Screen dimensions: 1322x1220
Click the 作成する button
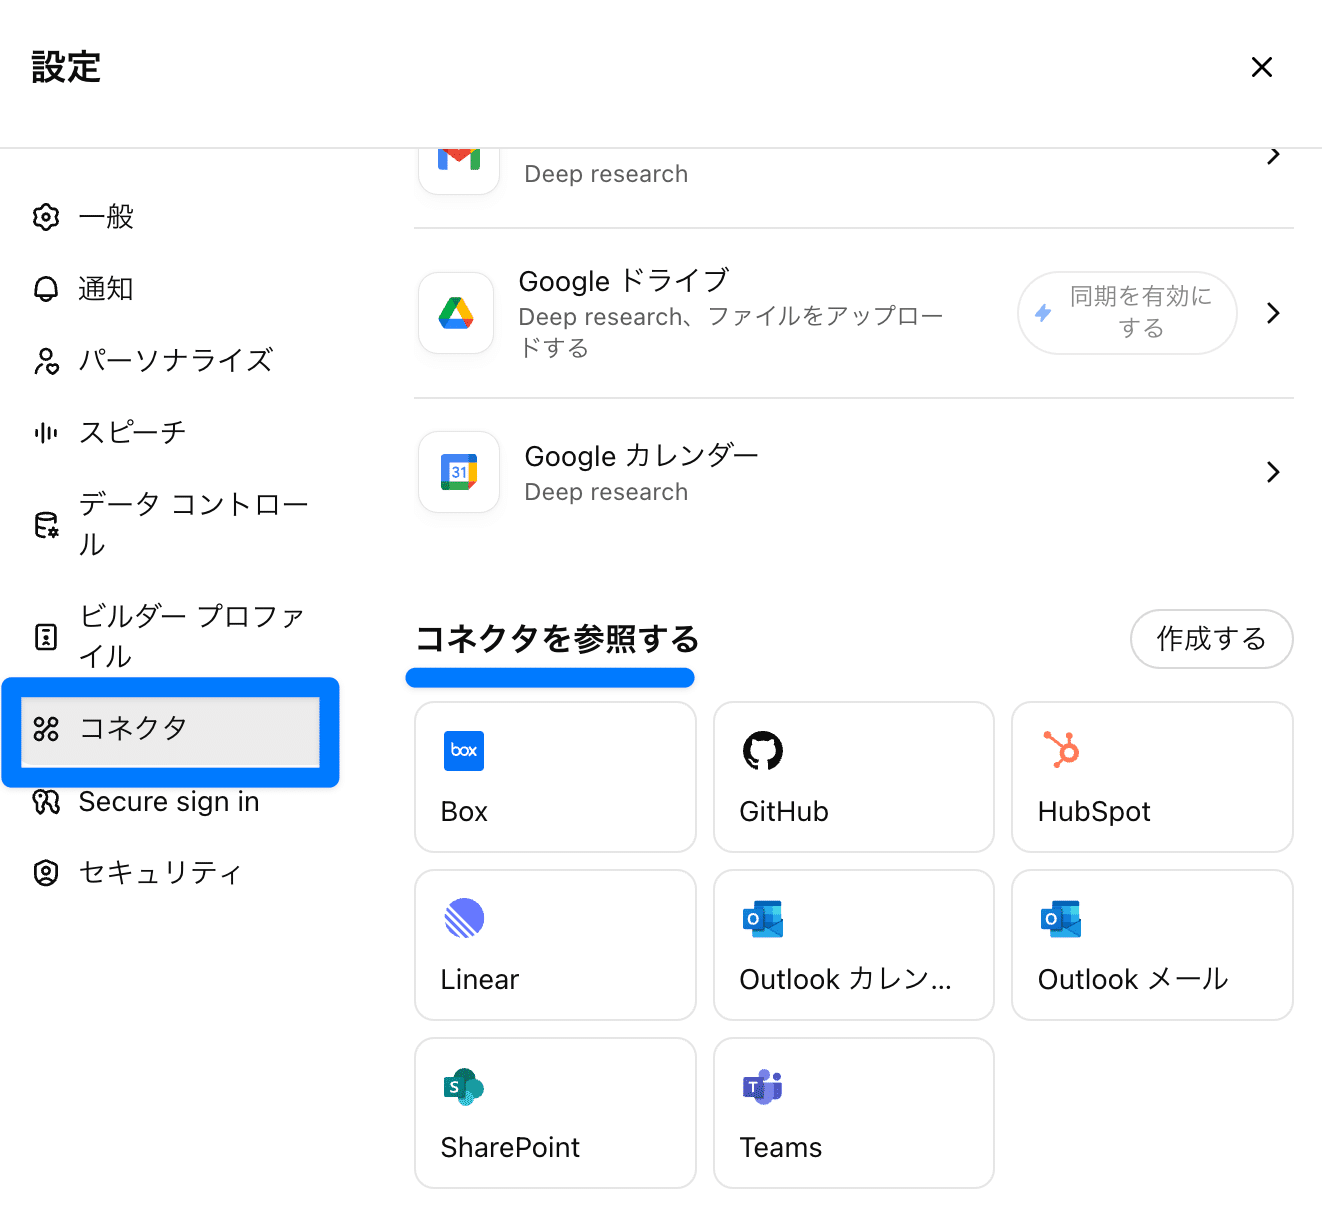(x=1211, y=639)
